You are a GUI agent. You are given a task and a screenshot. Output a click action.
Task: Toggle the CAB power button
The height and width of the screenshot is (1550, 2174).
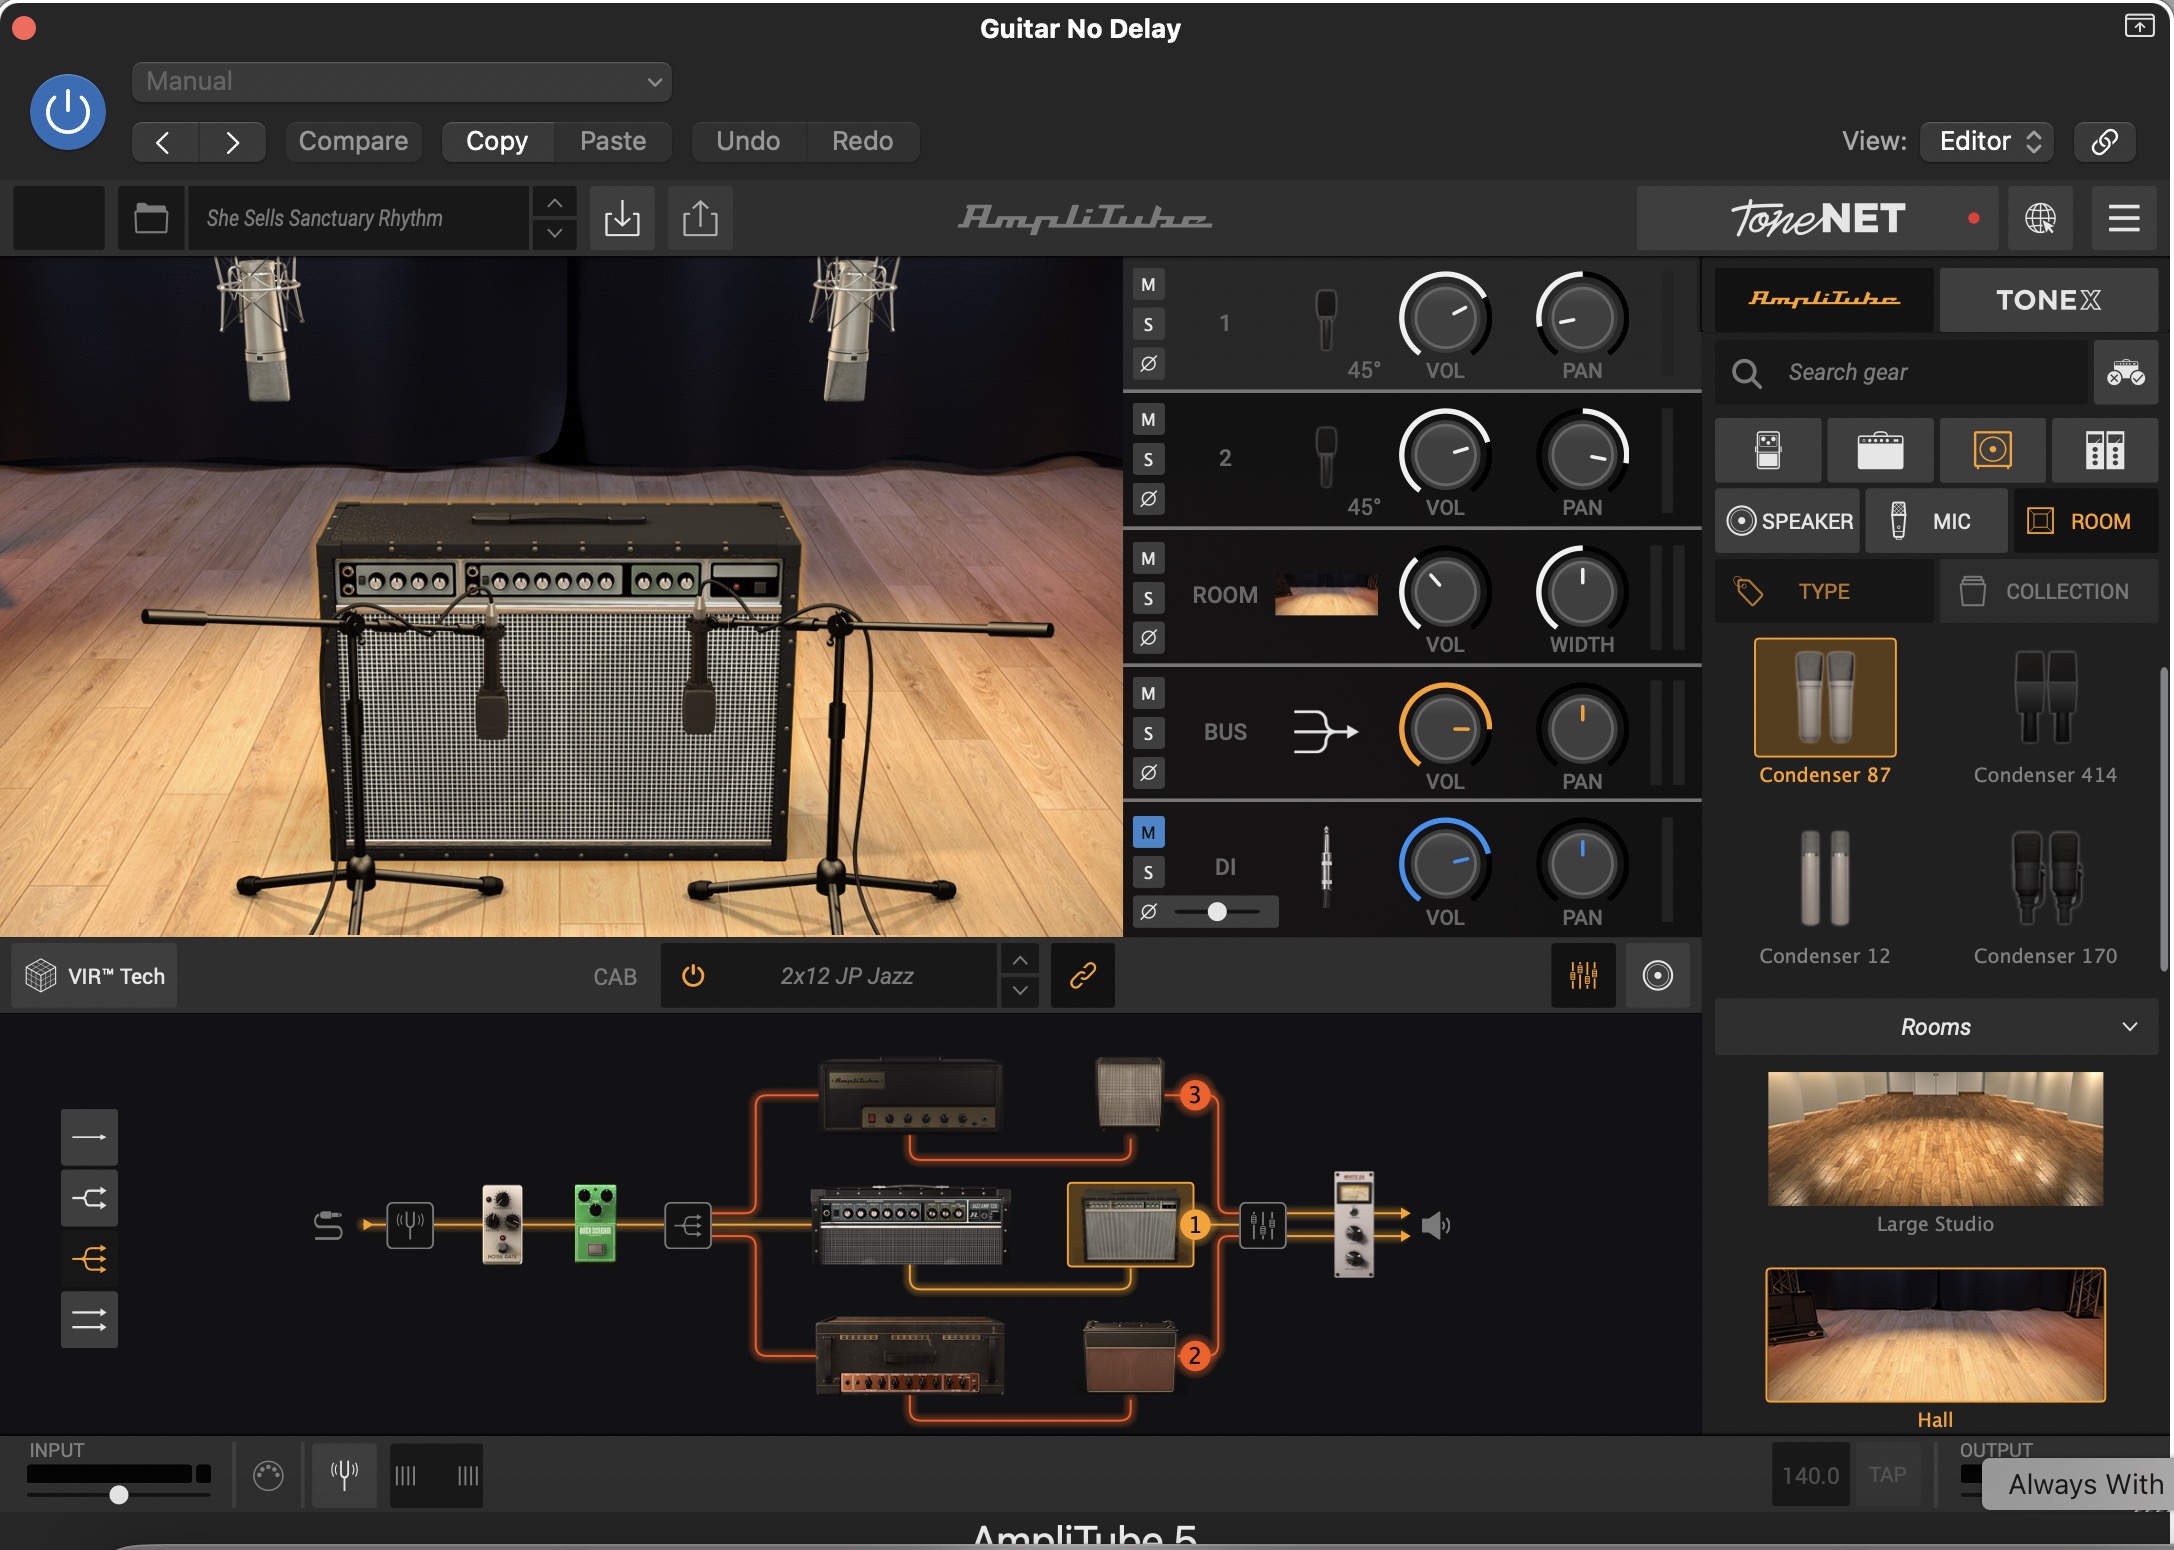pyautogui.click(x=692, y=976)
